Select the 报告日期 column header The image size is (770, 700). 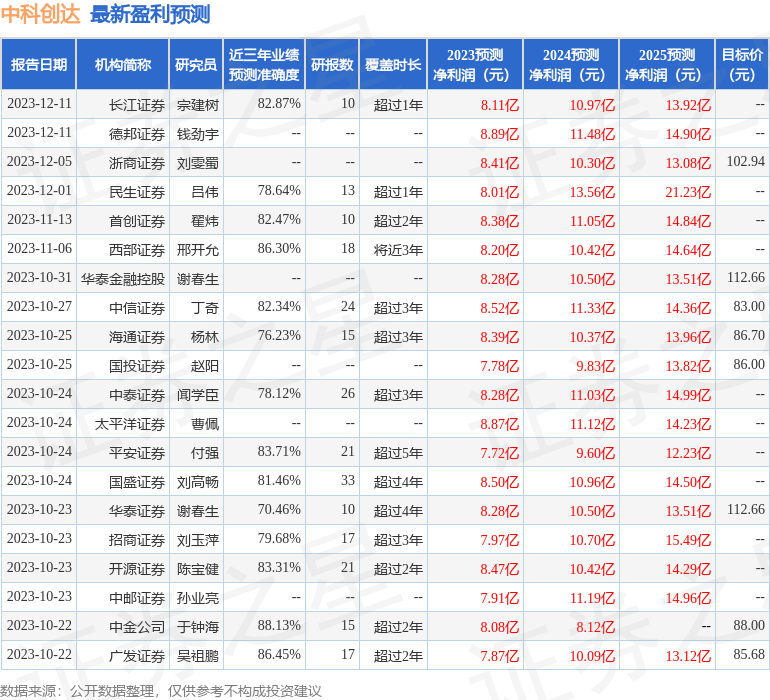38,64
